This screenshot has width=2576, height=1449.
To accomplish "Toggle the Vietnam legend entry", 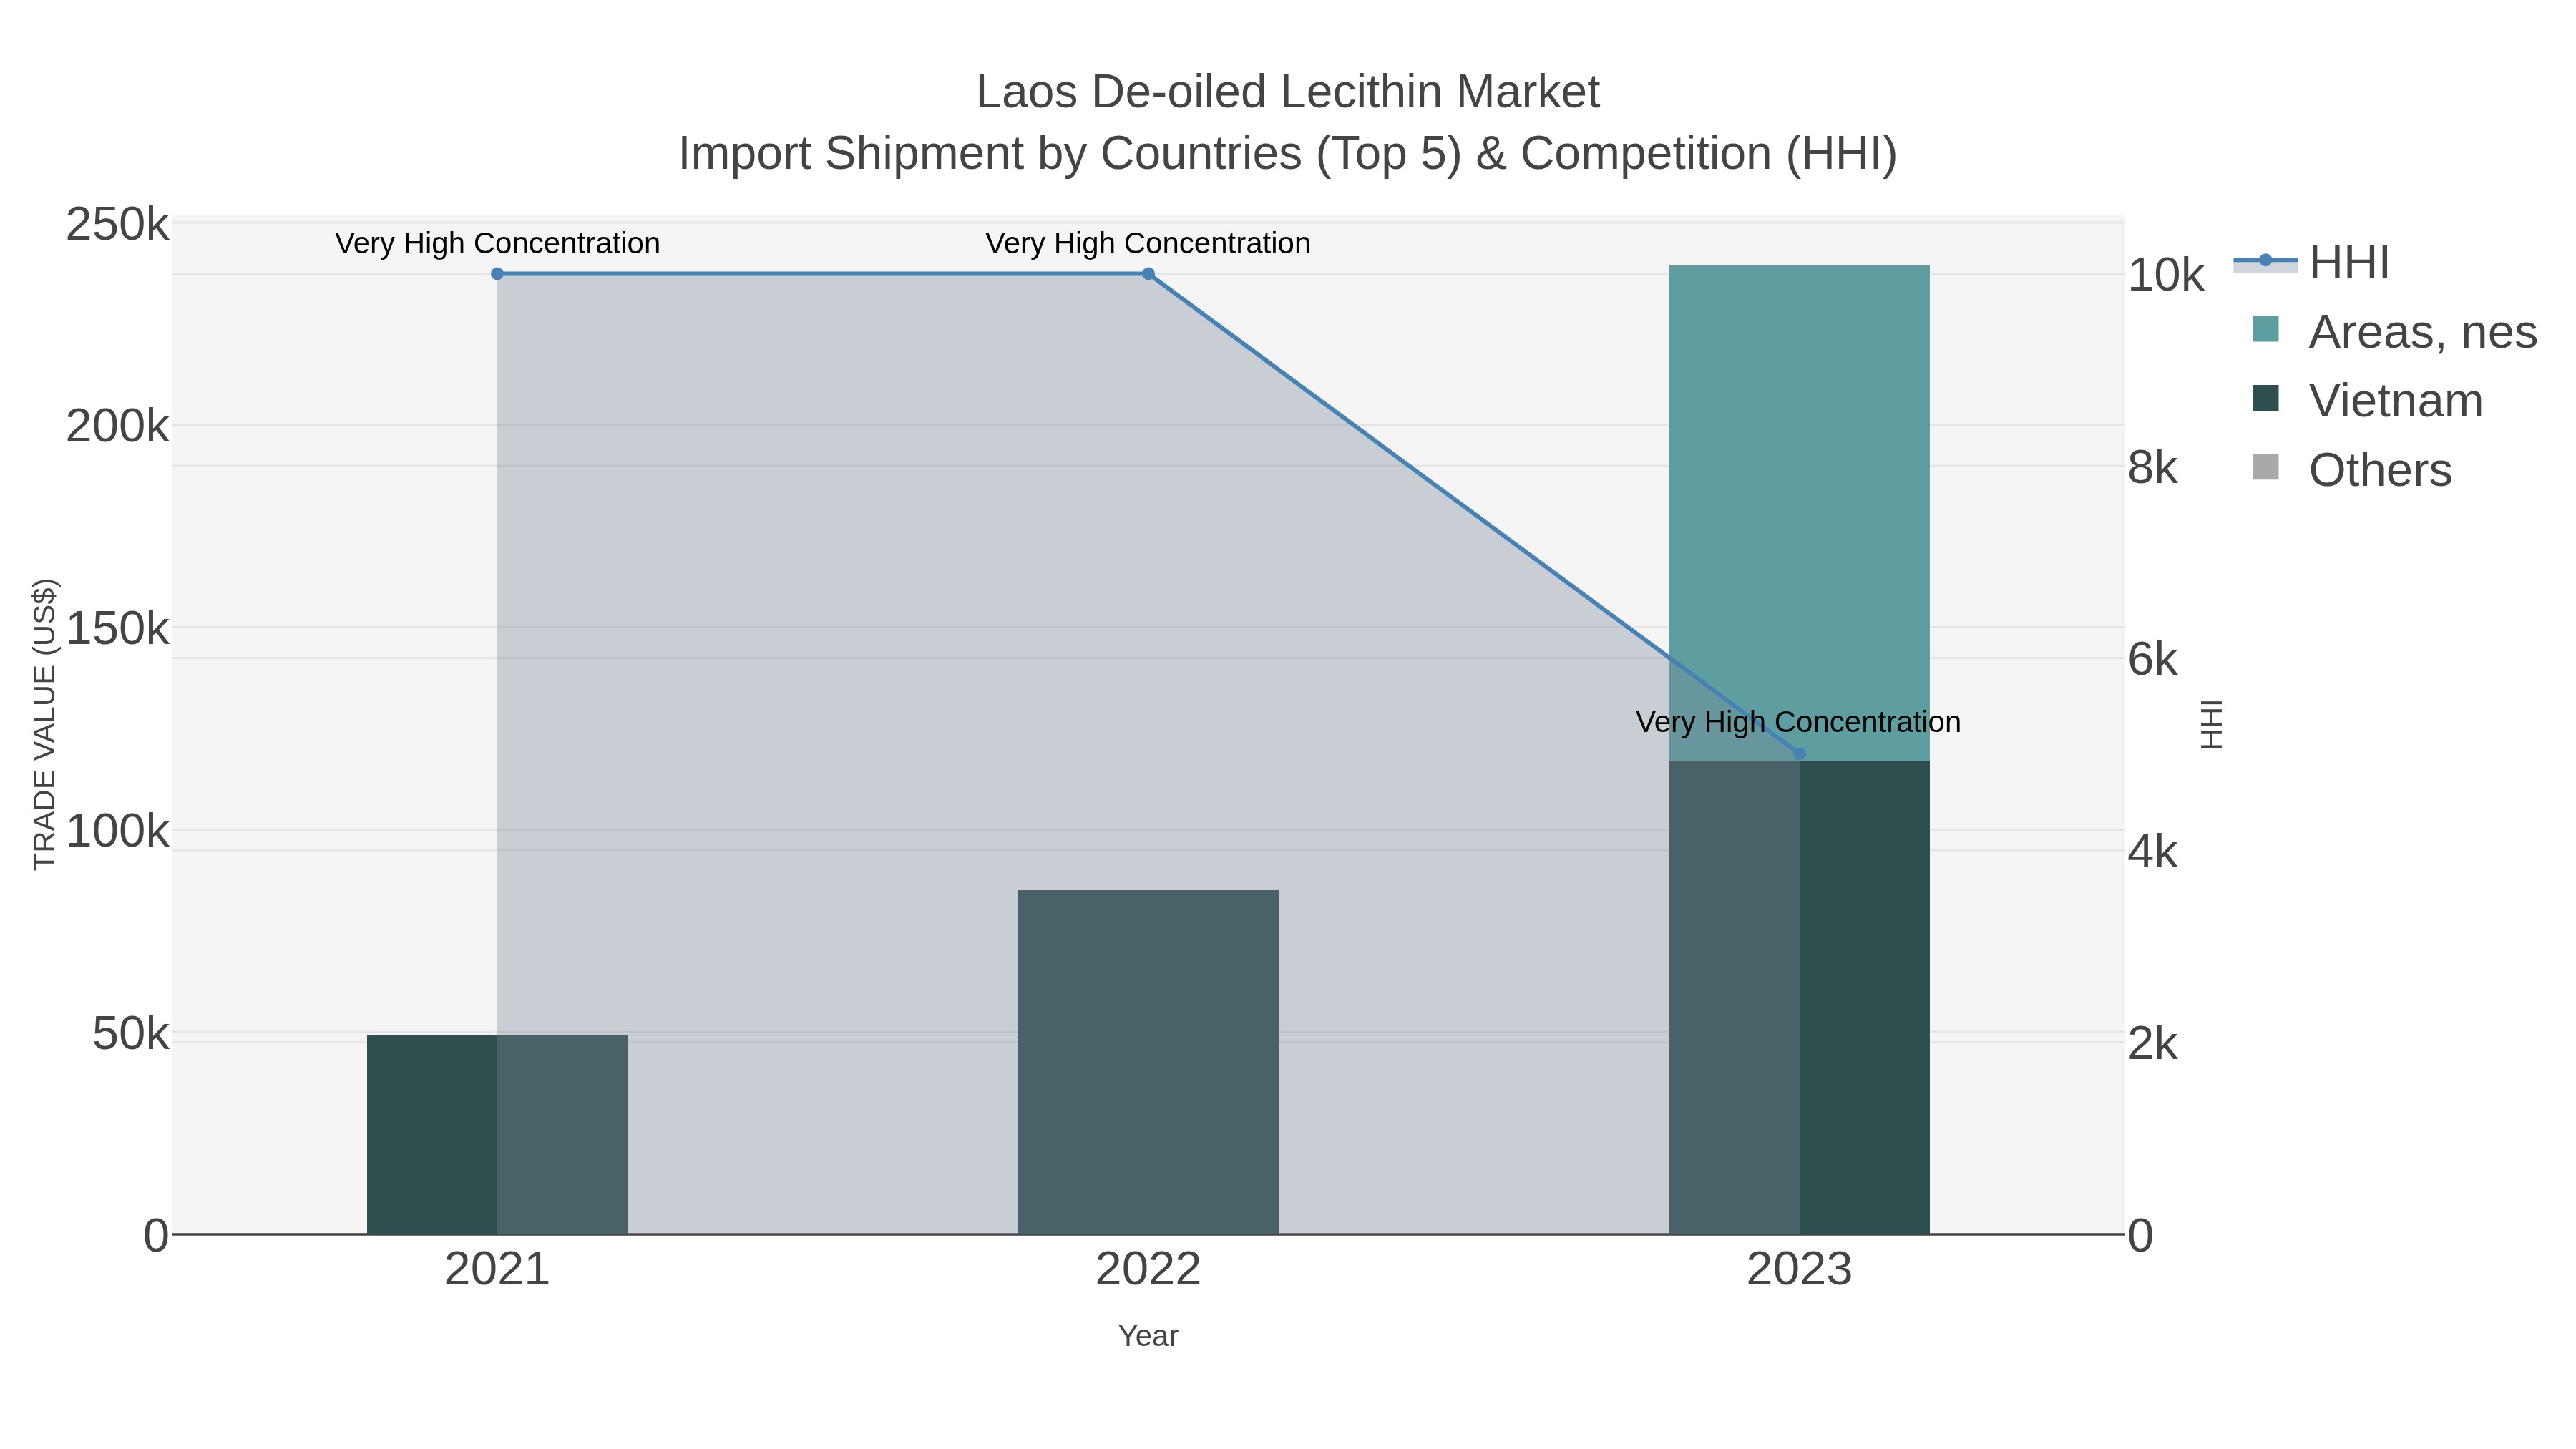I will tap(2367, 401).
